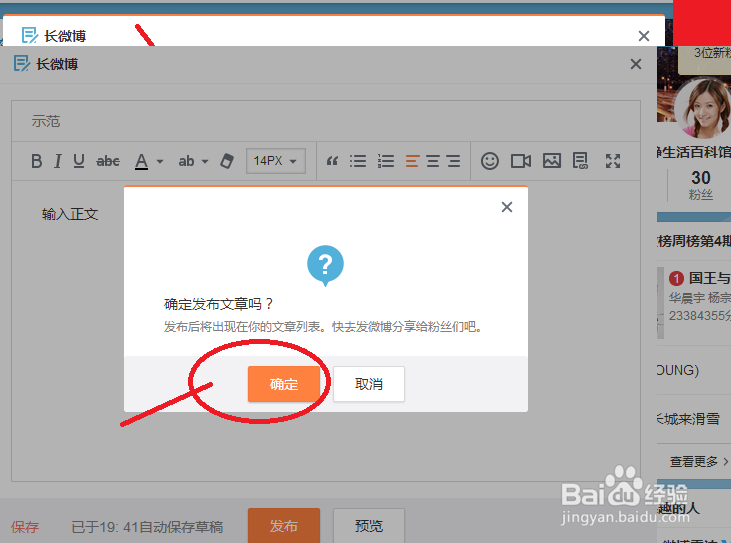The image size is (731, 543).
Task: Select the center-align icon
Action: (433, 161)
